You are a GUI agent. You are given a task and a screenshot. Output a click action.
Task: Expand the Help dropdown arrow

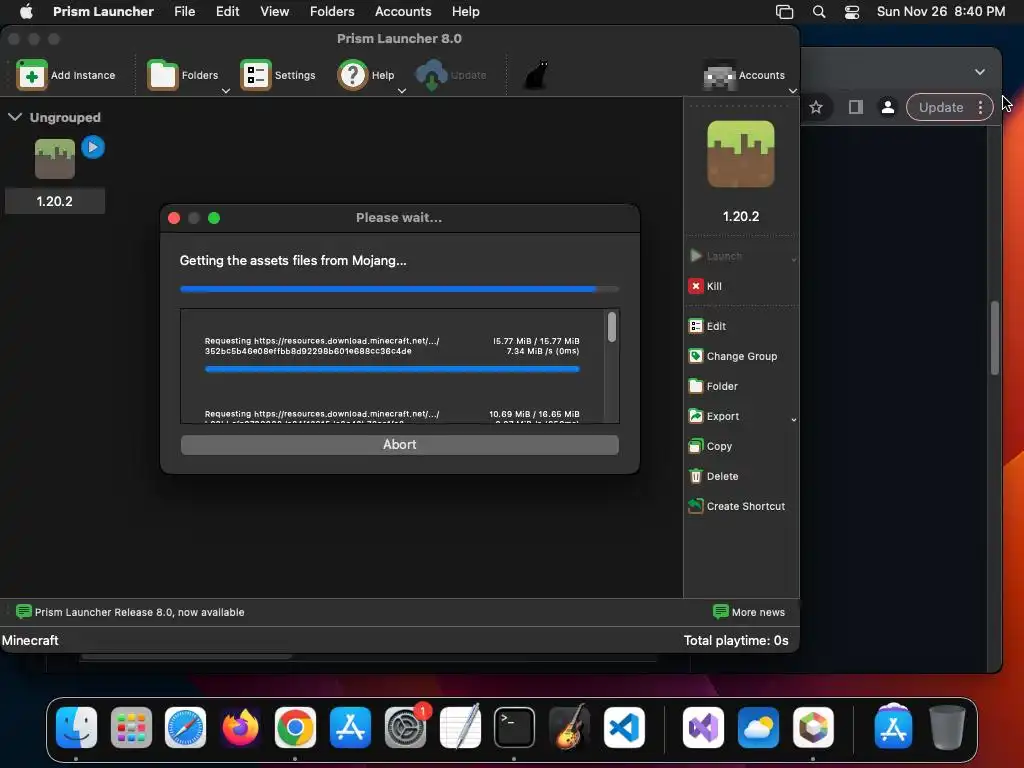(x=402, y=91)
